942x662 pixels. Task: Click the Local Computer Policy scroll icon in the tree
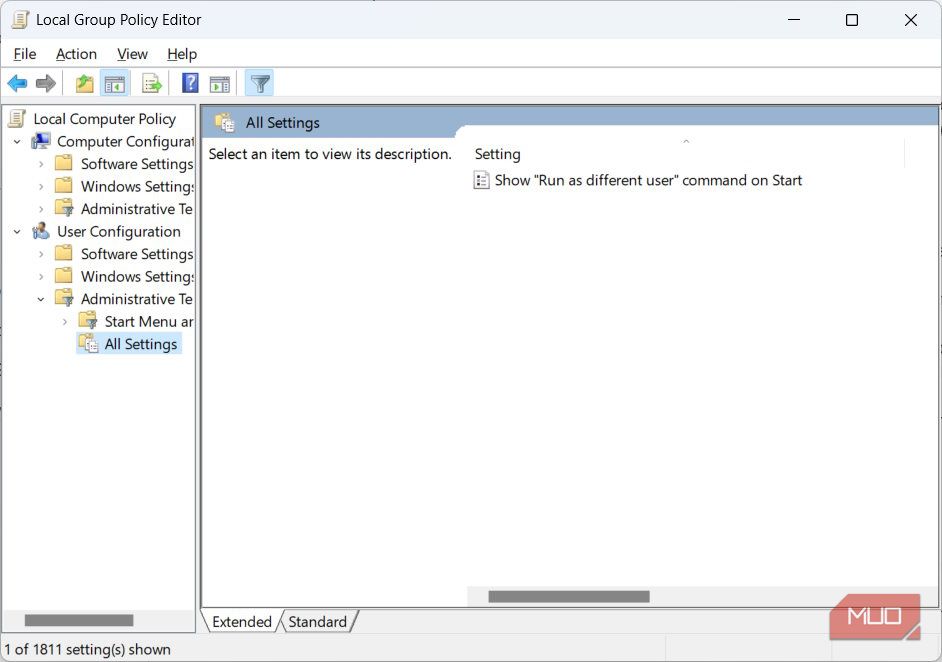(17, 118)
